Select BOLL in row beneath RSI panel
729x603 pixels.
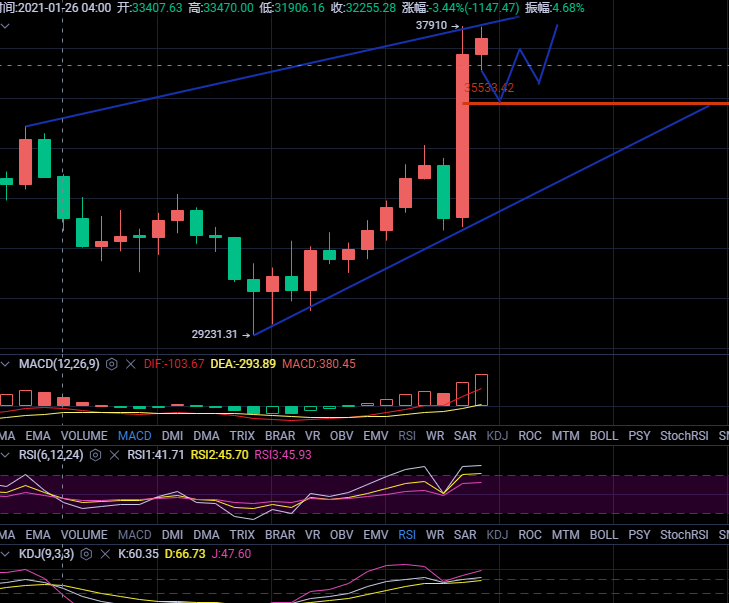[x=604, y=535]
